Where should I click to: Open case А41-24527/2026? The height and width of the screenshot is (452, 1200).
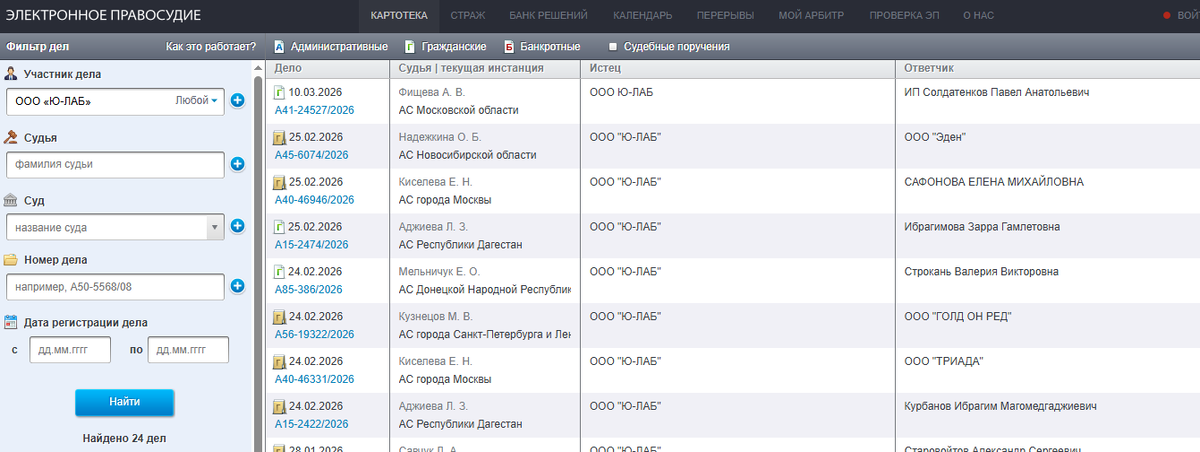click(x=314, y=110)
